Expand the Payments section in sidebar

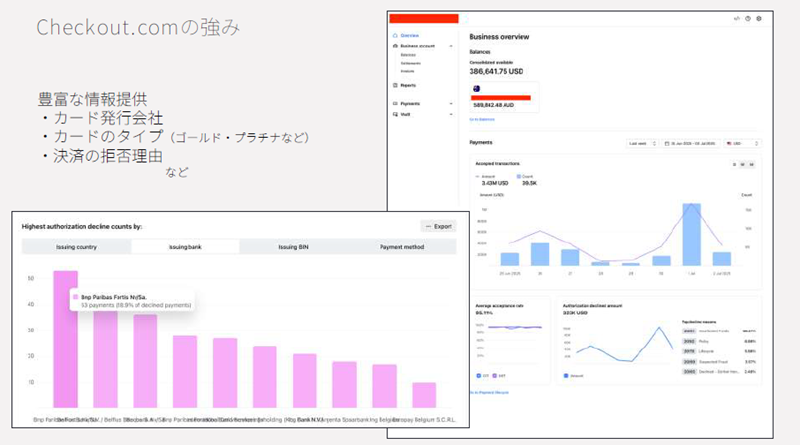tap(452, 103)
